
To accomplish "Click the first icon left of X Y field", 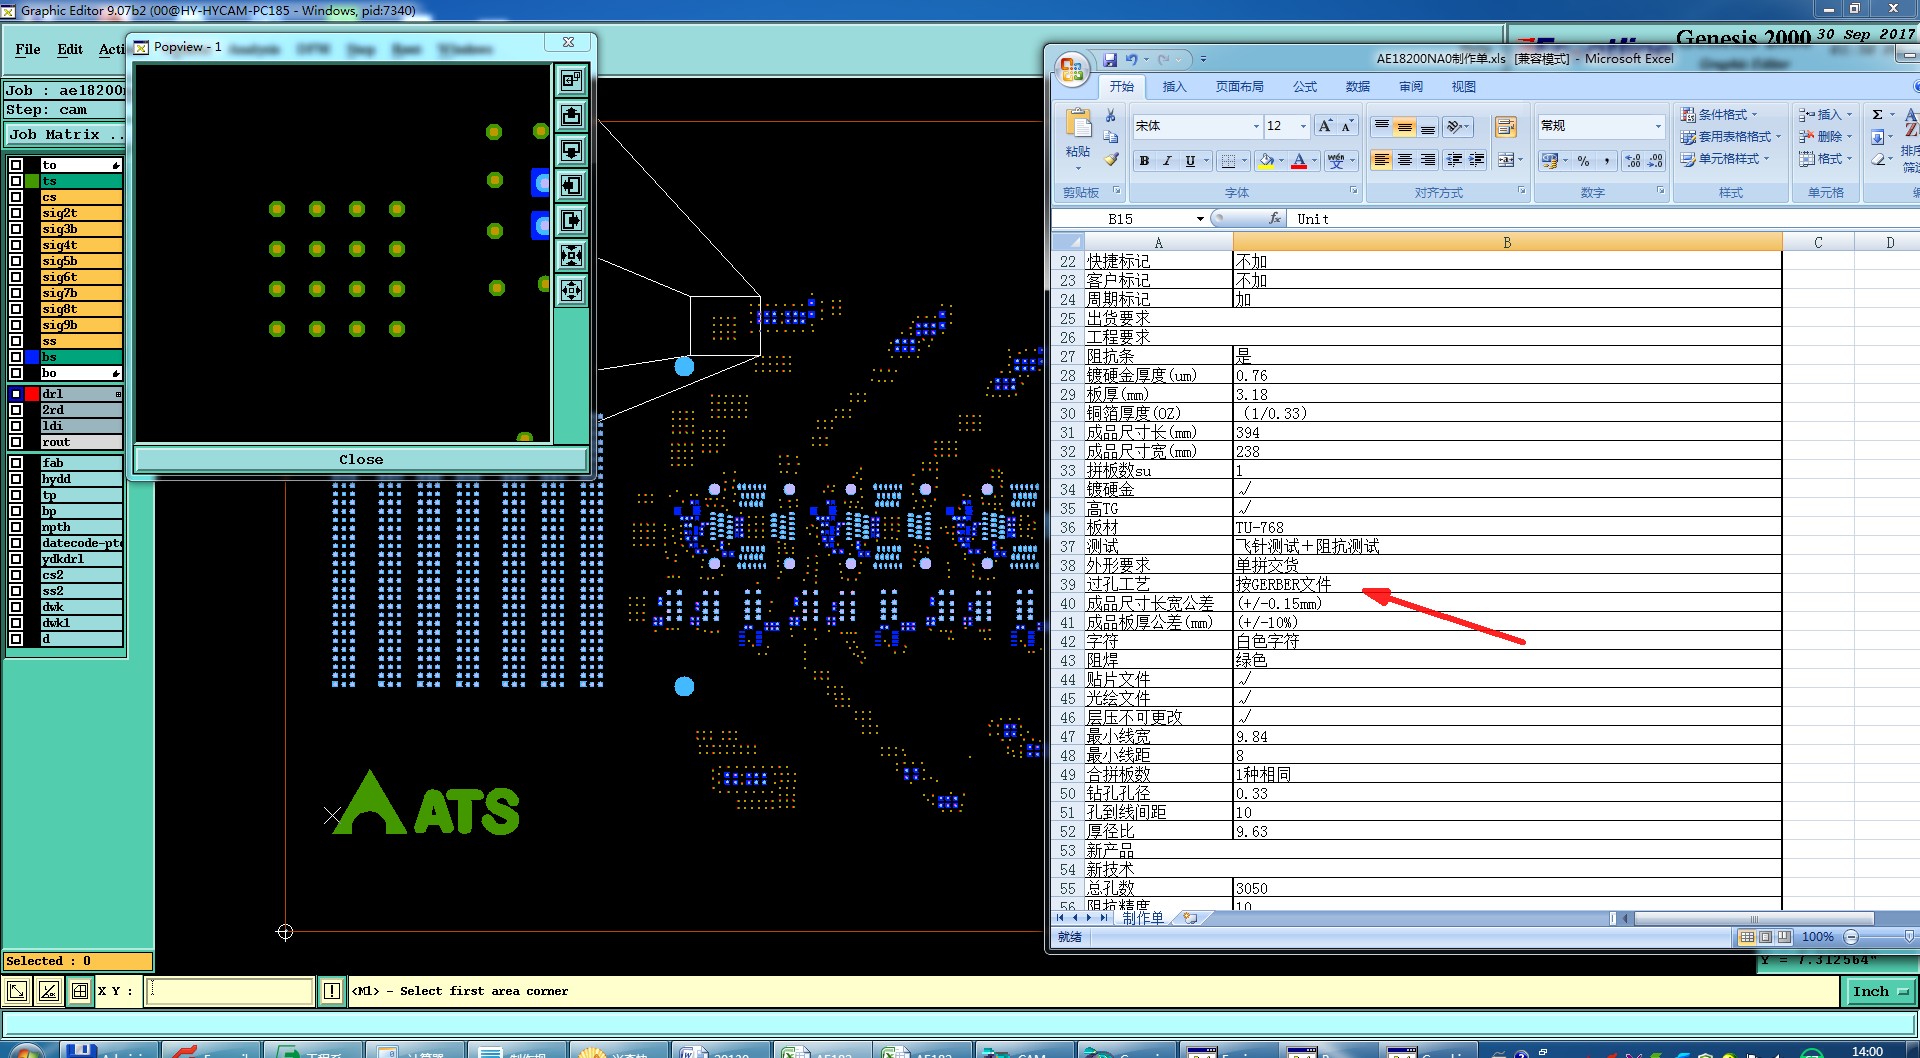I will 17,991.
